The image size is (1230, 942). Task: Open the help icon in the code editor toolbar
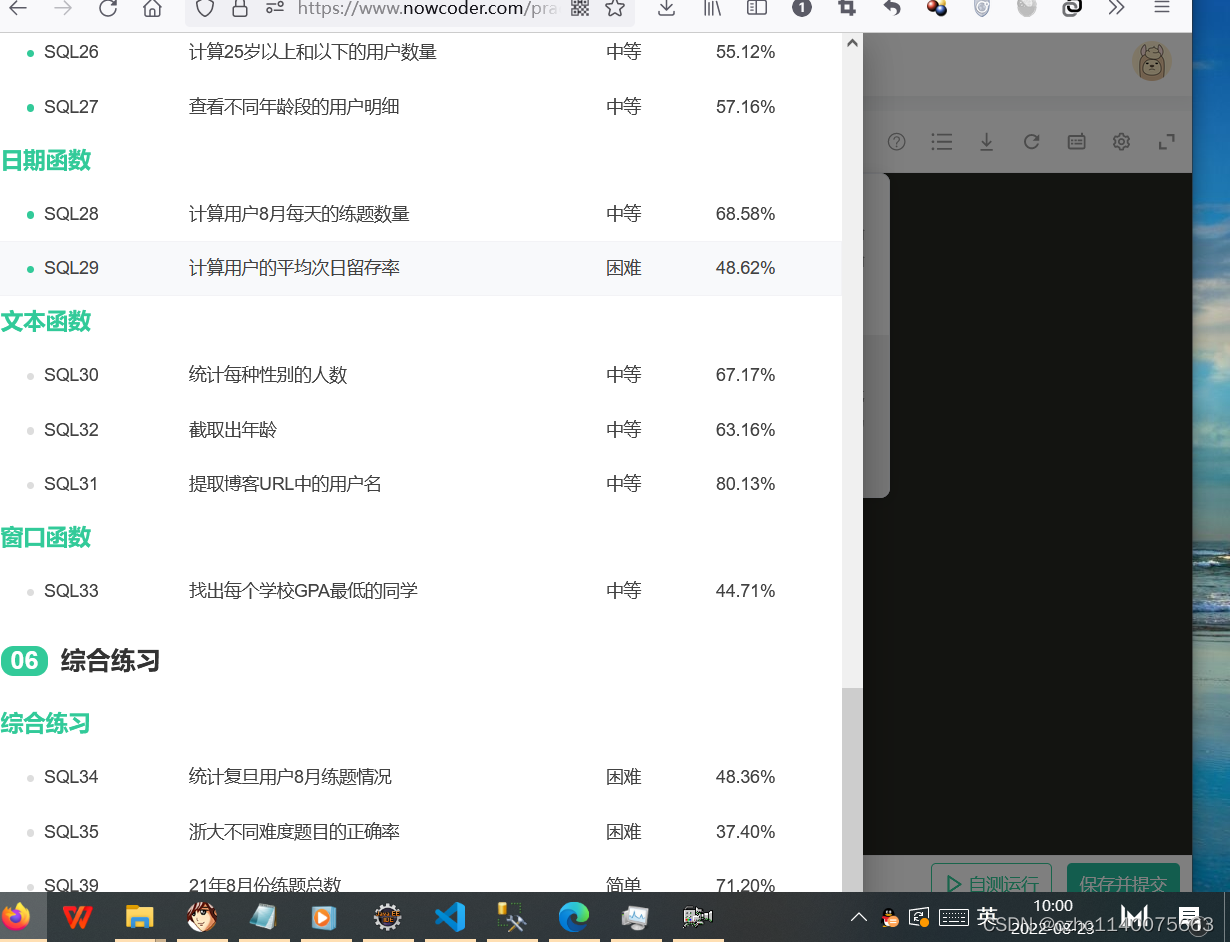pyautogui.click(x=896, y=141)
